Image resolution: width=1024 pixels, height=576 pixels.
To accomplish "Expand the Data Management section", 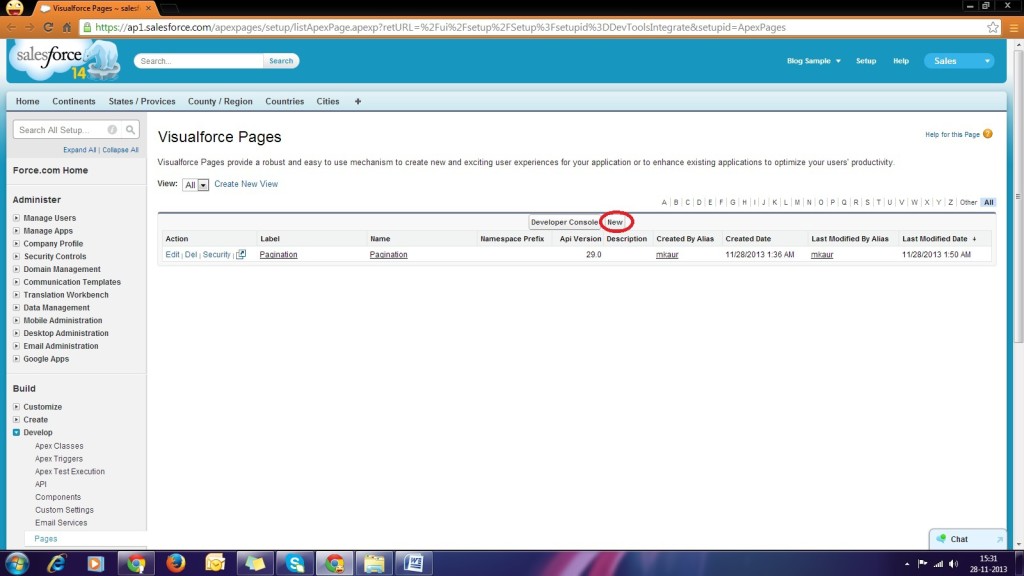I will [x=16, y=308].
